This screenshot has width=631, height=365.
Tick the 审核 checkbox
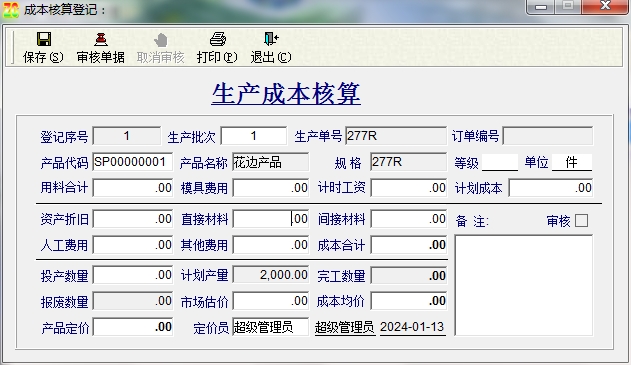point(581,221)
